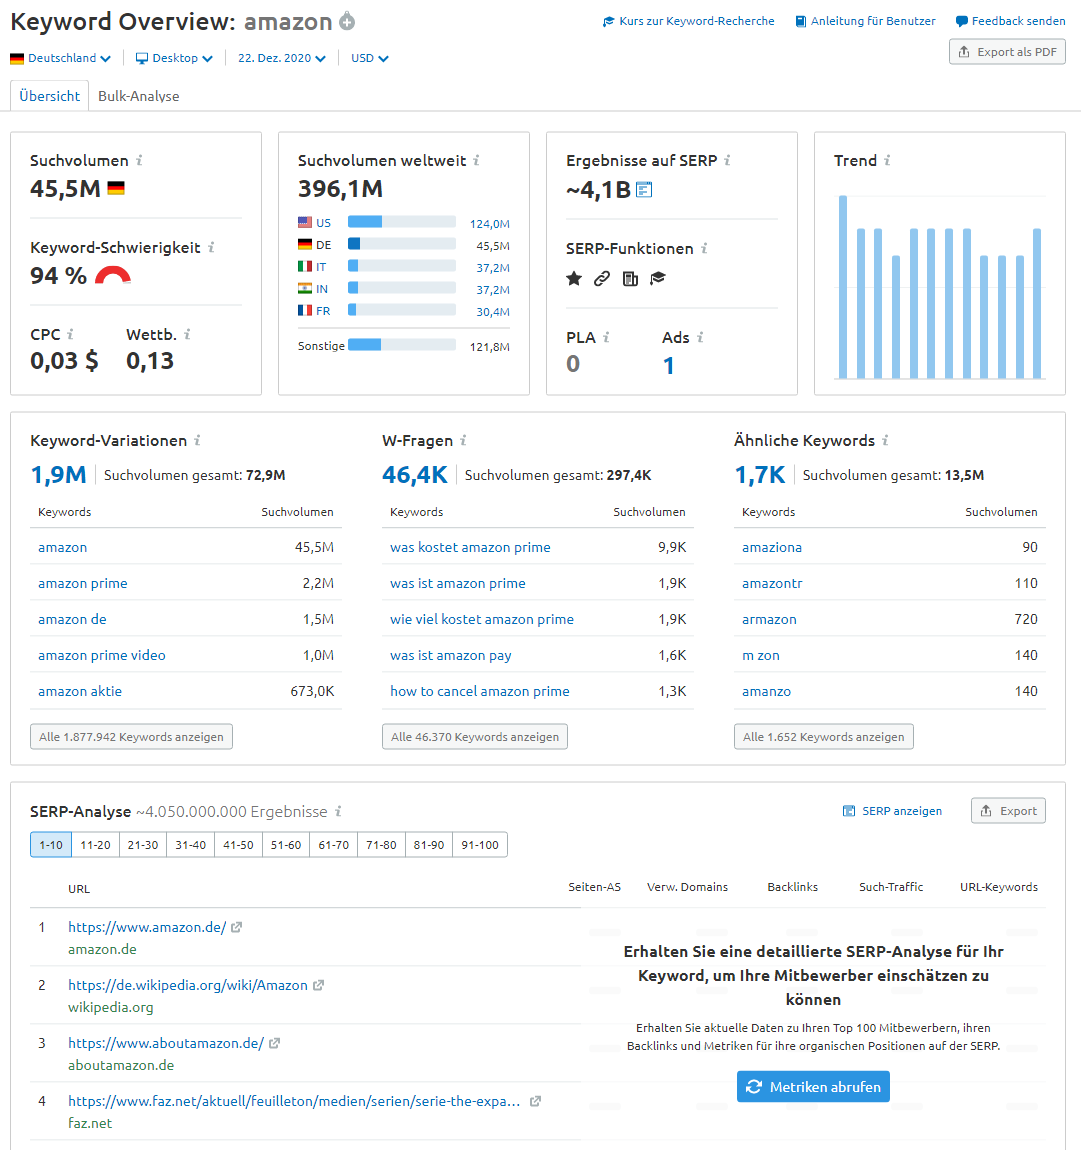Click the info icon beside W-Fragen
The width and height of the screenshot is (1081, 1150).
coord(463,440)
